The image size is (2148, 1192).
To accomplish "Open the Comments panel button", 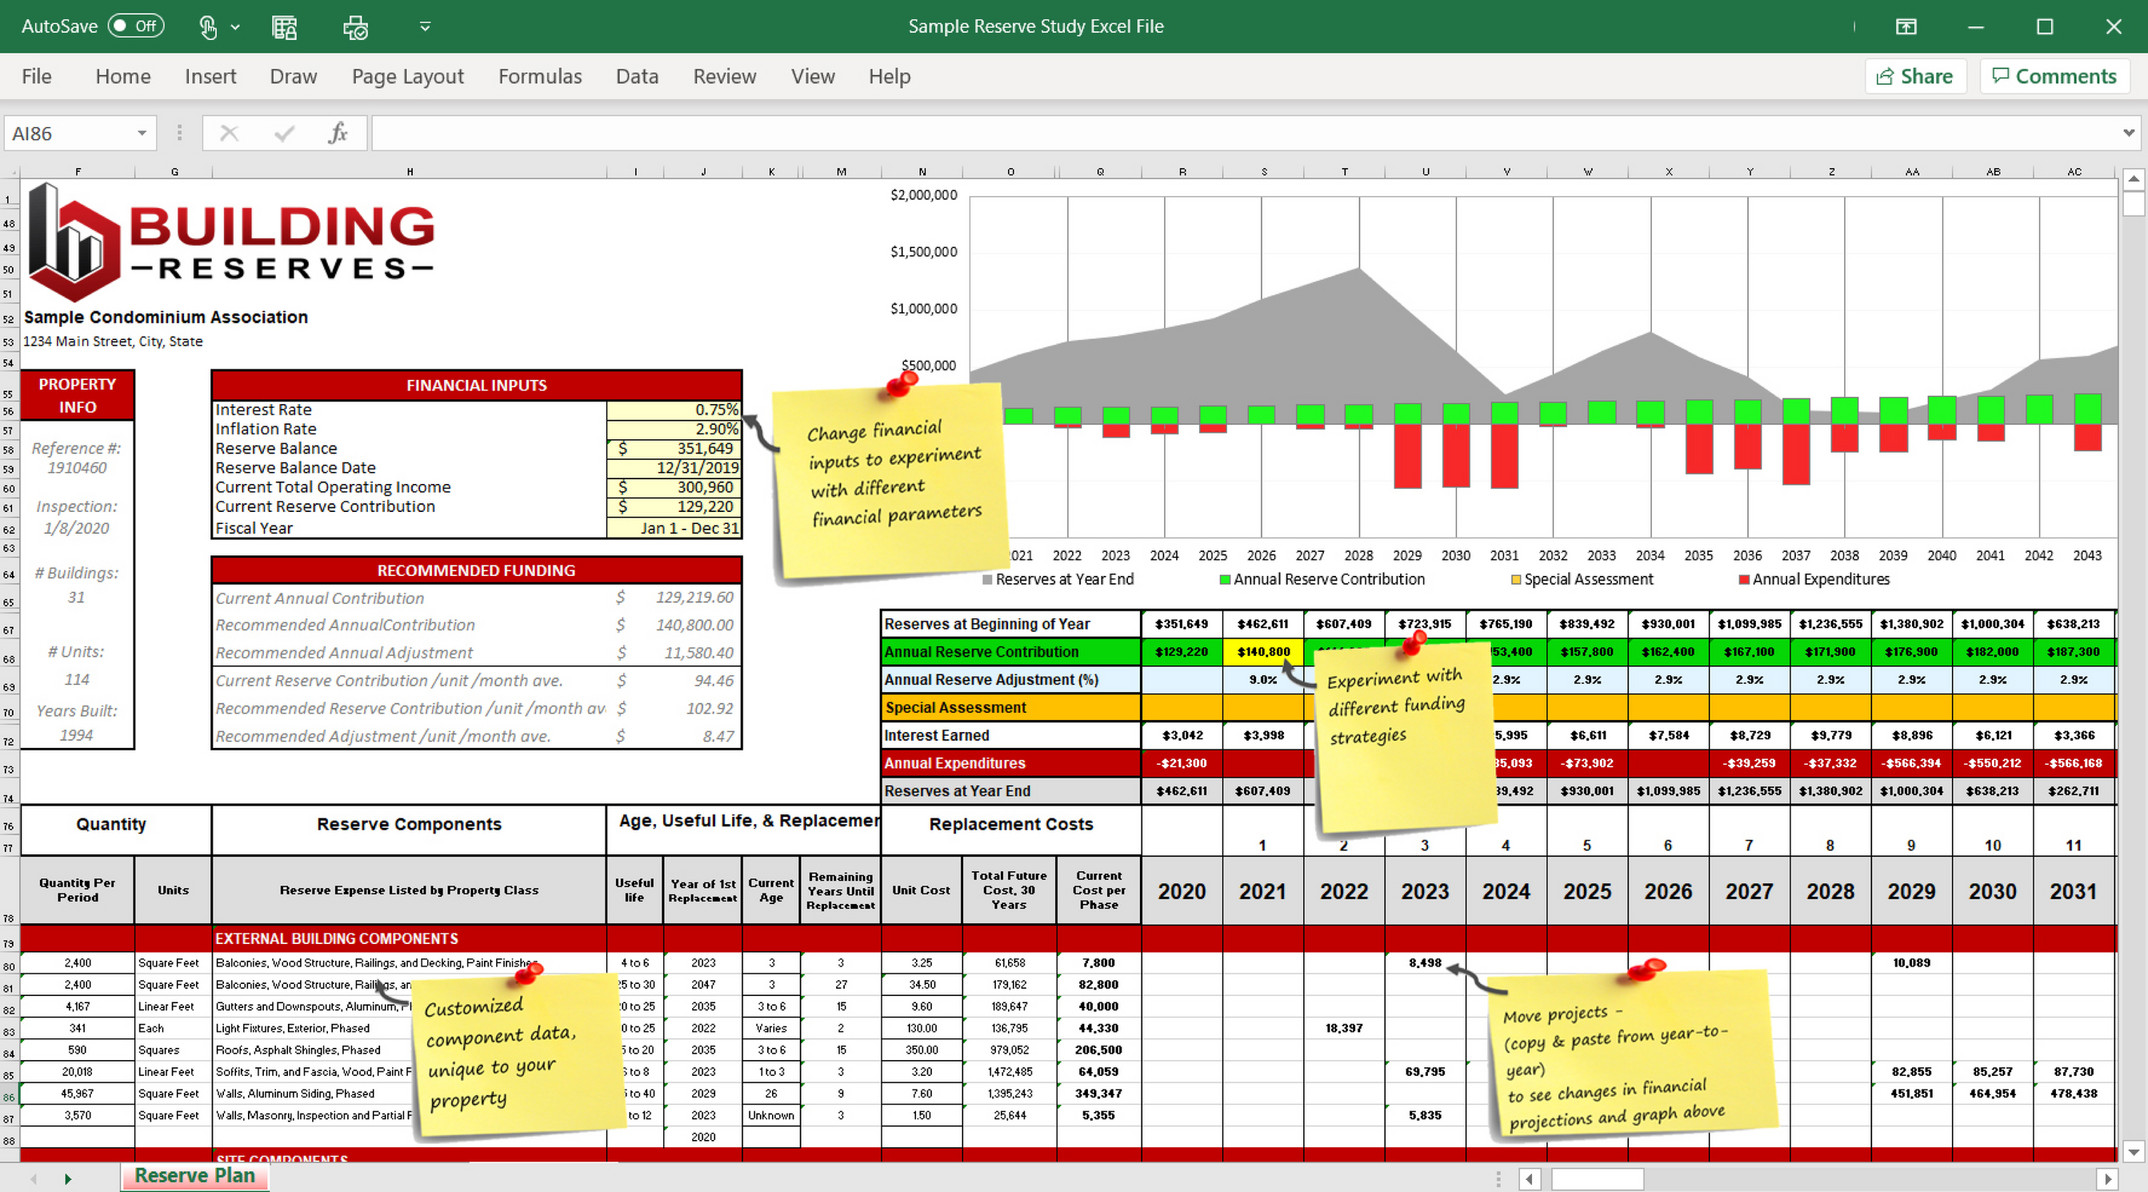I will coord(2054,76).
